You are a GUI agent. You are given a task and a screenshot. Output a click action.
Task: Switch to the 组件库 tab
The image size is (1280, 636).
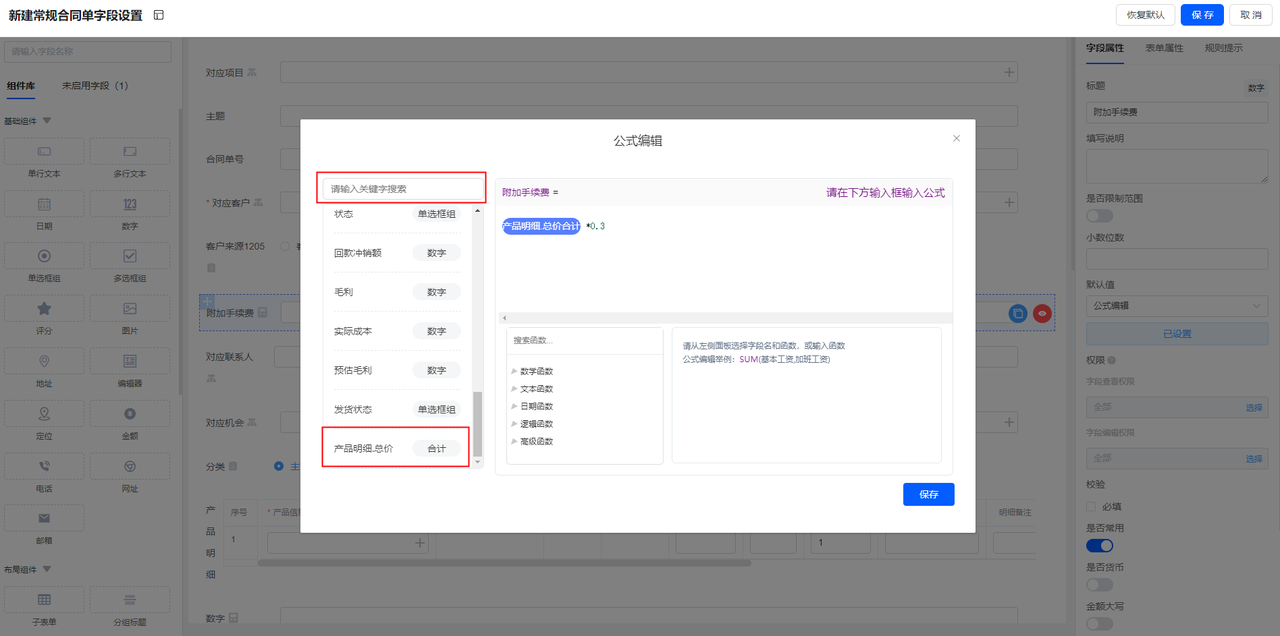pyautogui.click(x=20, y=86)
